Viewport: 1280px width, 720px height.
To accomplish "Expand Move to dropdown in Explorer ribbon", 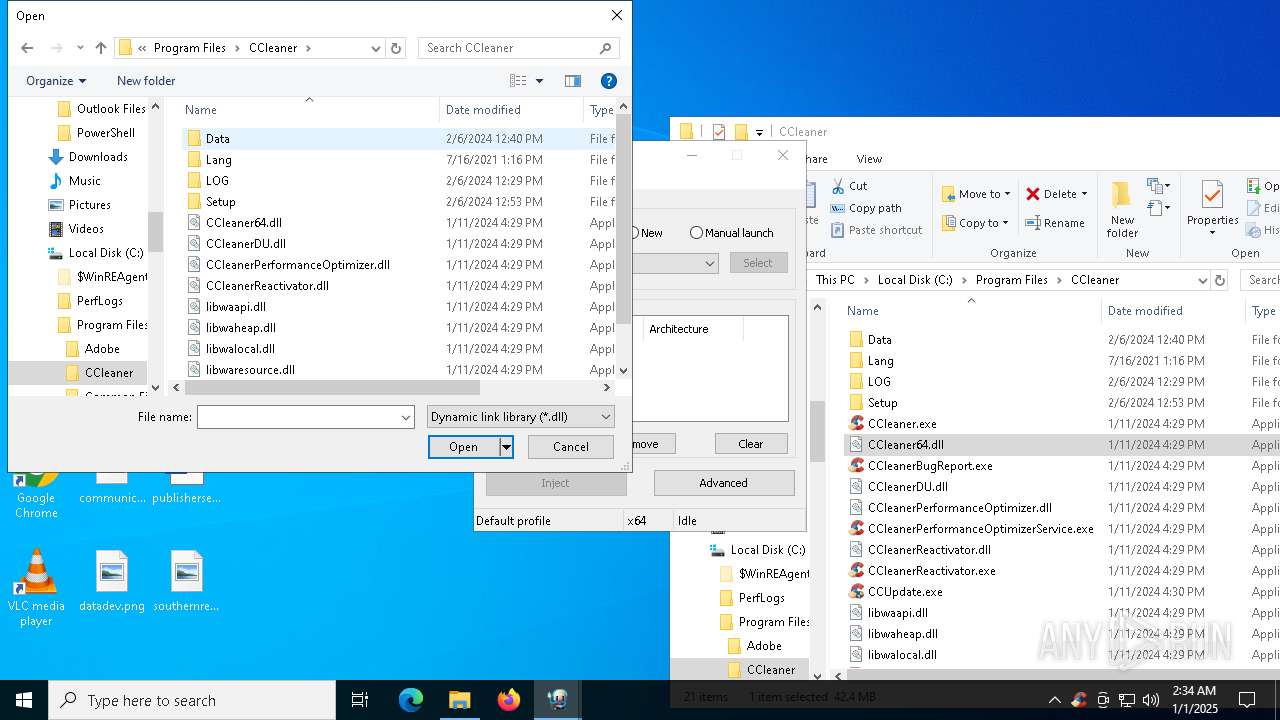I will [x=1006, y=194].
